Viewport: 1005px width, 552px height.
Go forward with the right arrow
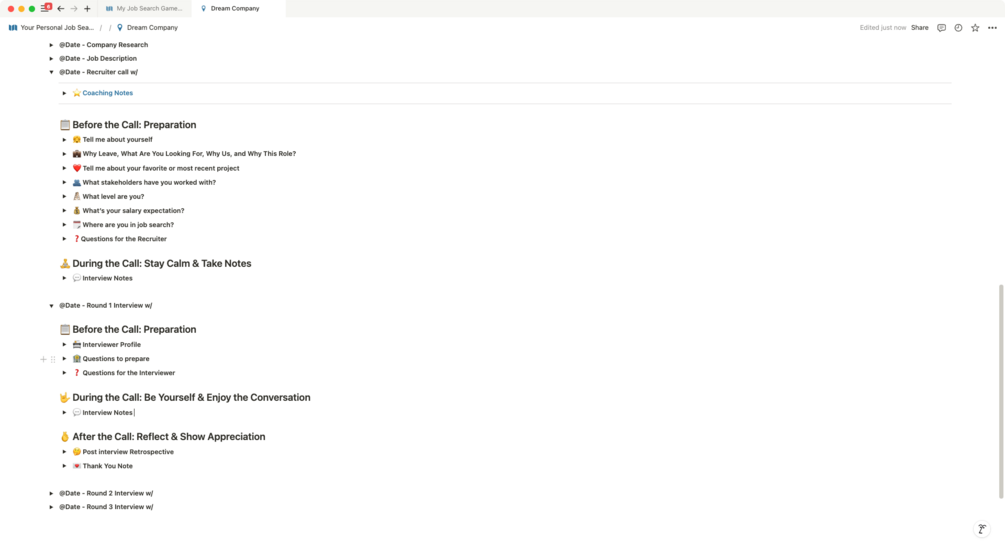pos(74,9)
